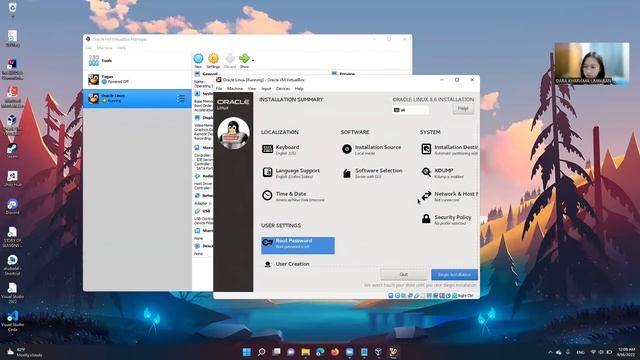This screenshot has width=640, height=360.
Task: Open the File menu in VirtualBox Manager
Action: click(89, 48)
